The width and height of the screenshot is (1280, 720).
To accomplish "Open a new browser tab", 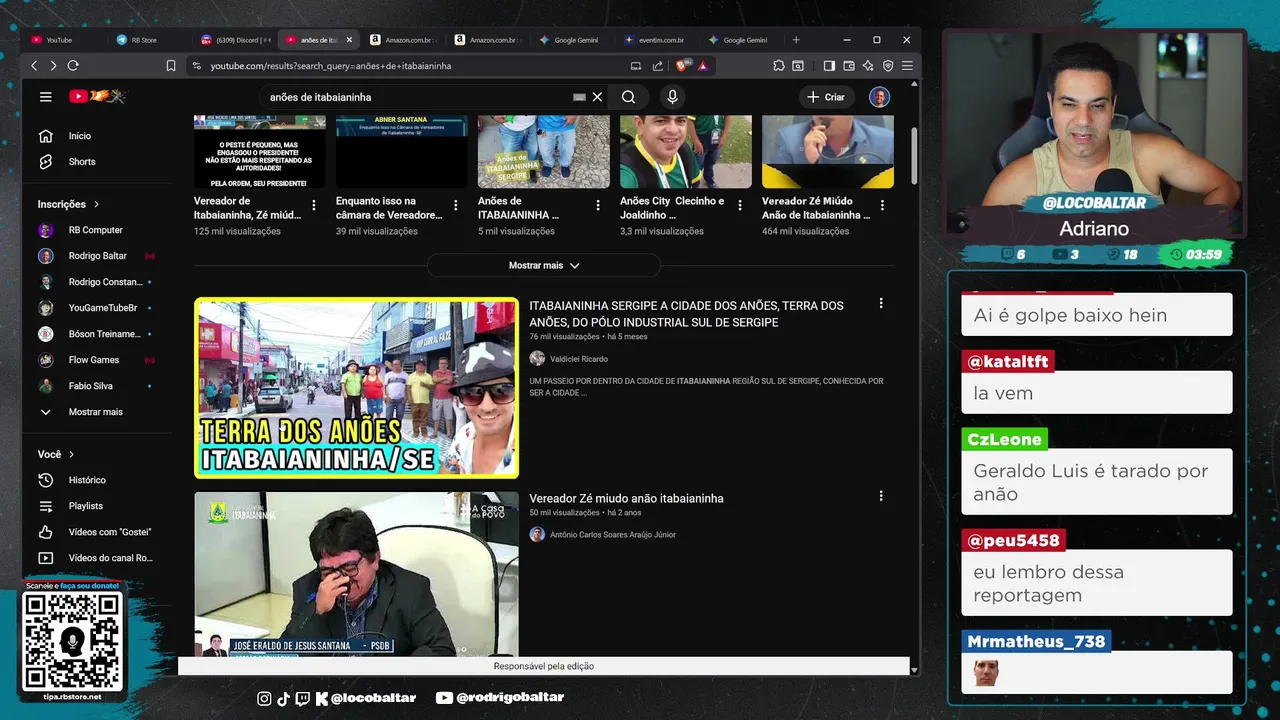I will tap(796, 40).
